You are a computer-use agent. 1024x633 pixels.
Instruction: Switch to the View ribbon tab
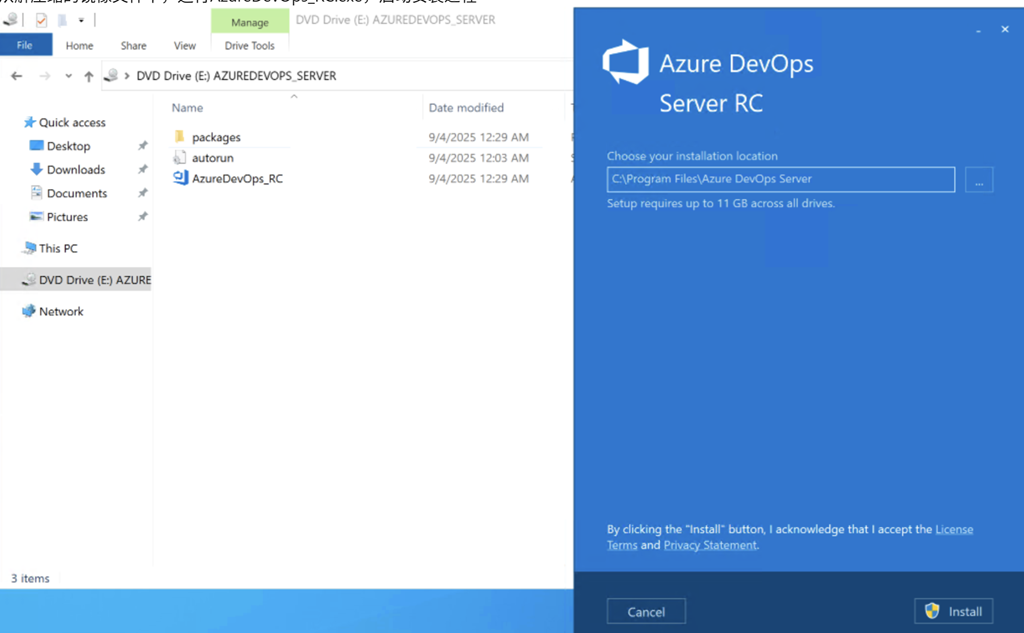click(185, 46)
